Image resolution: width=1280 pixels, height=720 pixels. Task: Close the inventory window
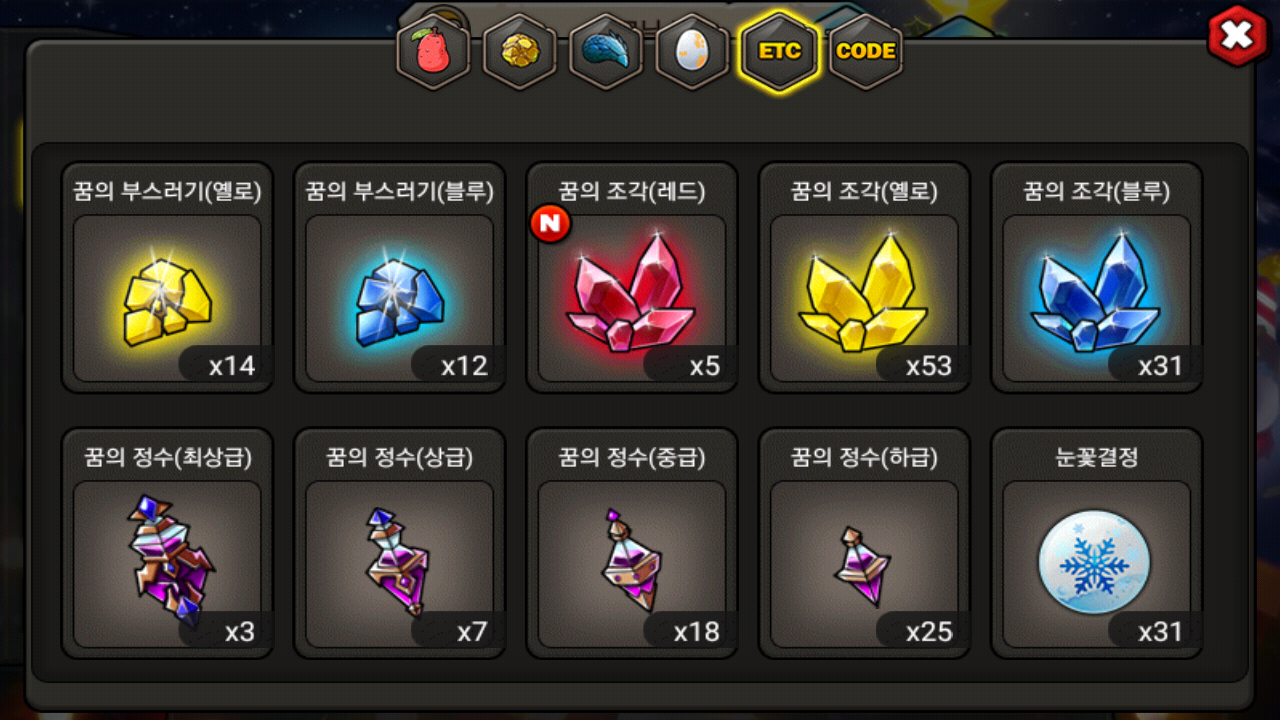tap(1238, 36)
